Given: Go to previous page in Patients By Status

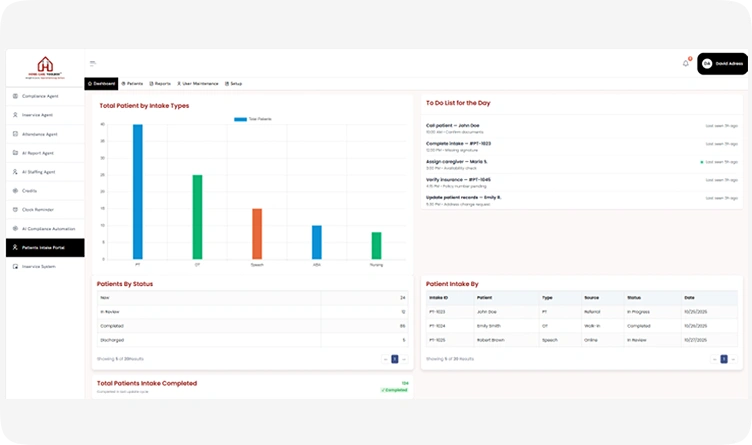Looking at the screenshot, I should tap(385, 359).
